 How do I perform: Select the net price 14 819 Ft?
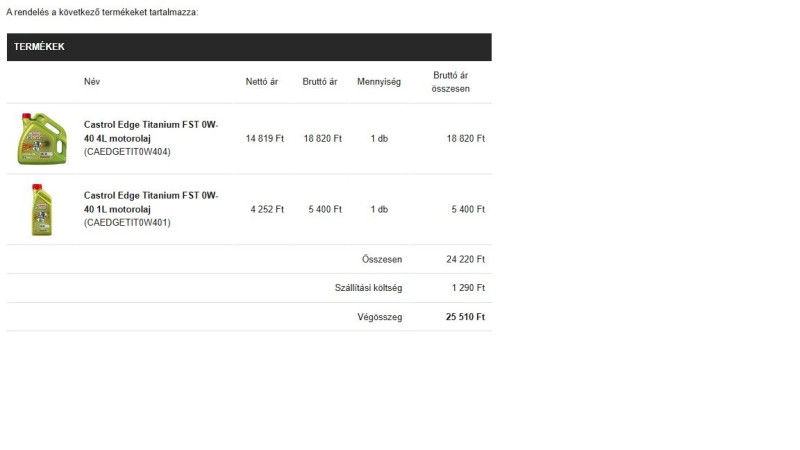[265, 139]
